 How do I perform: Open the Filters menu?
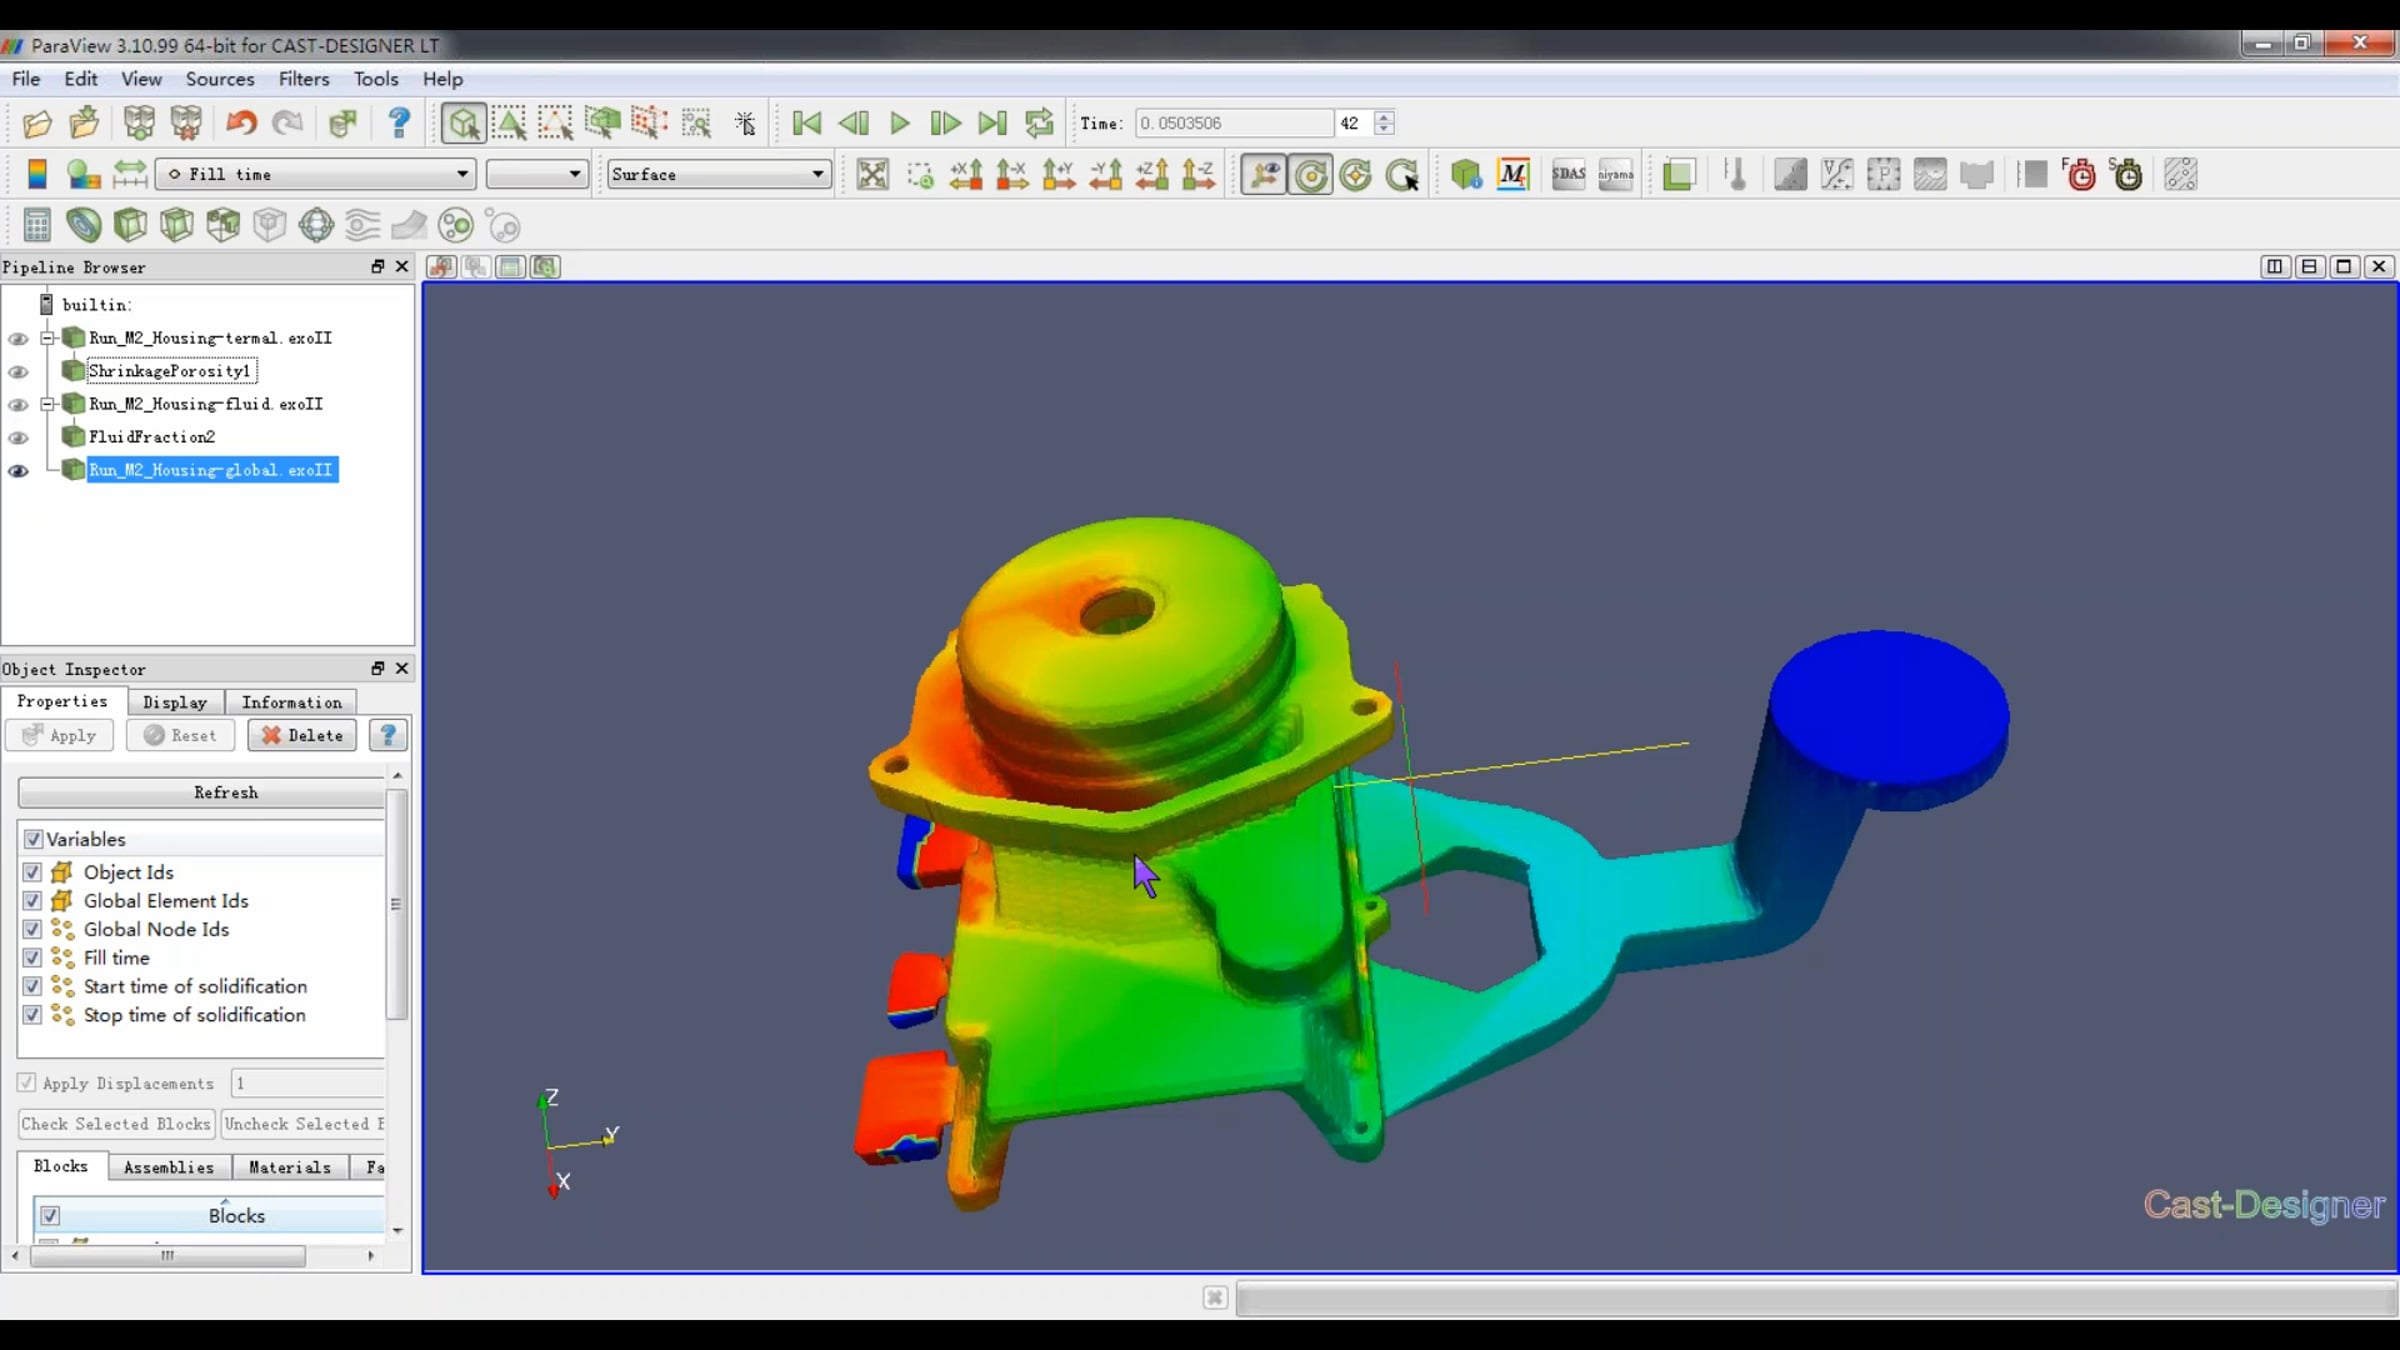304,79
